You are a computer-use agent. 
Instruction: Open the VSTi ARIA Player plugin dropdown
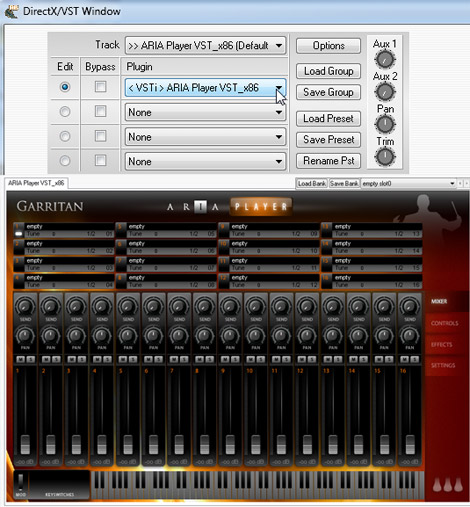[x=205, y=88]
